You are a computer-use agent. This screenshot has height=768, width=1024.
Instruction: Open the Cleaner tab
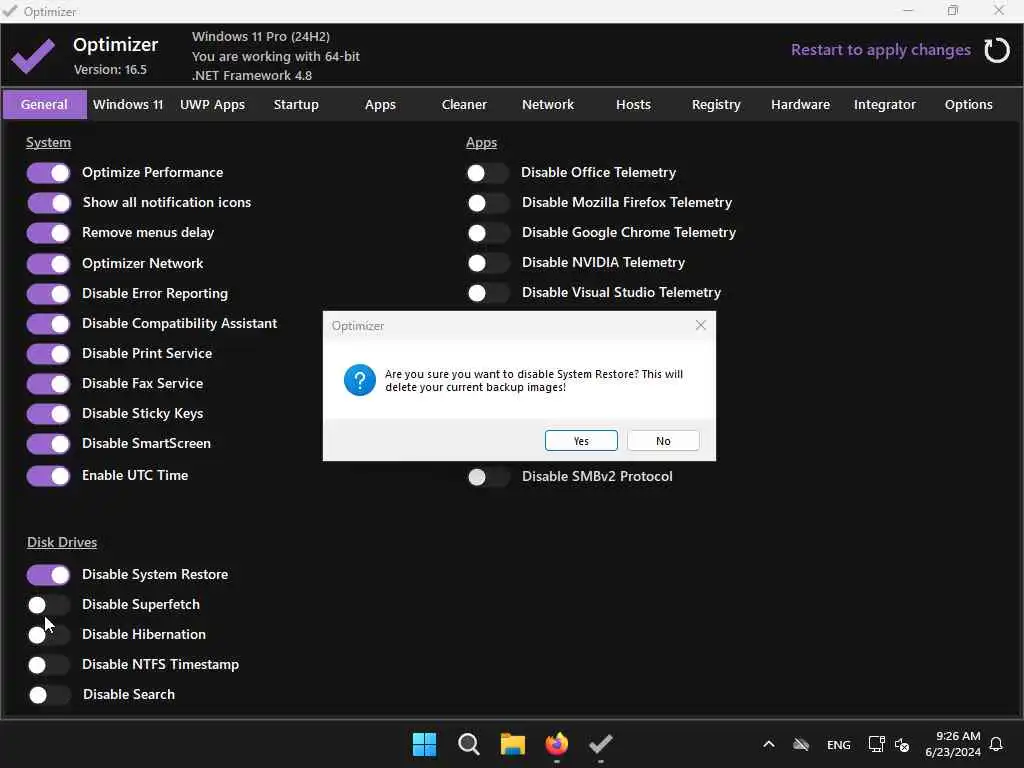click(464, 104)
